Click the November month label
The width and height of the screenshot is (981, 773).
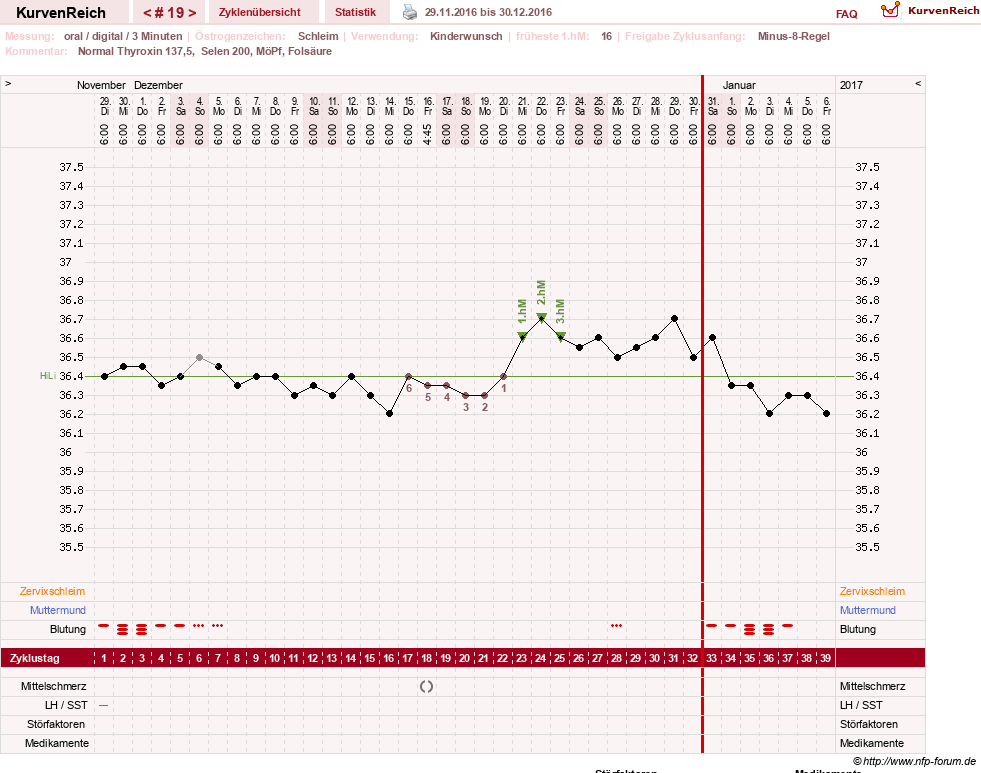tap(101, 85)
